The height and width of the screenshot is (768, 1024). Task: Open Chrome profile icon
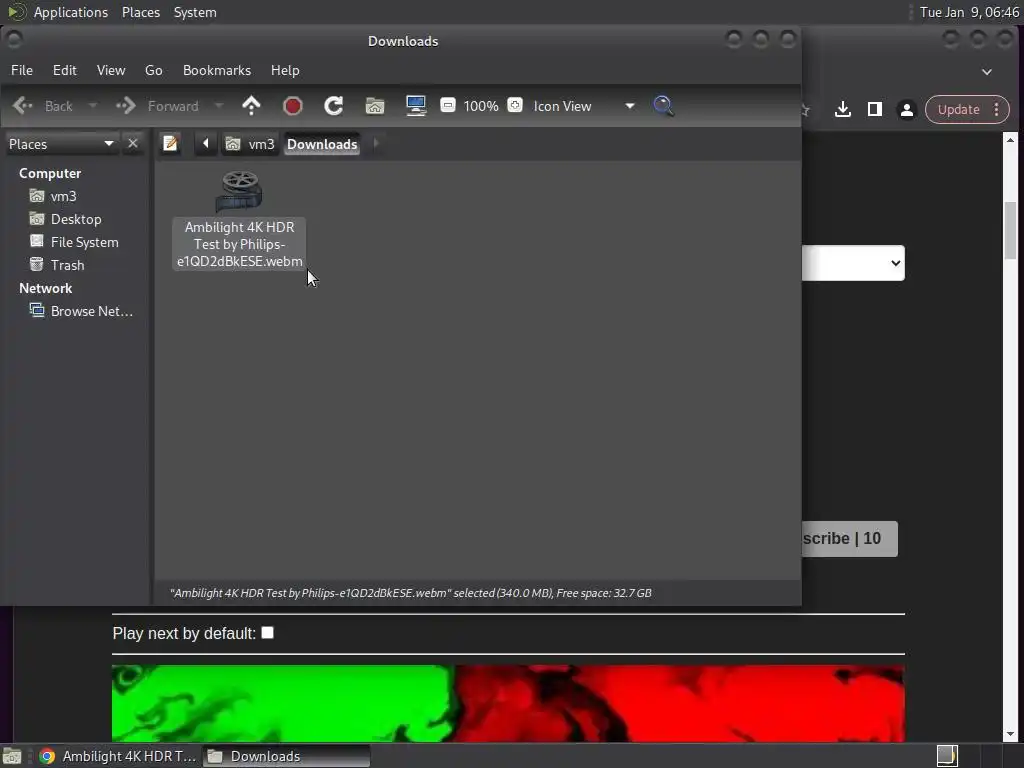[x=906, y=109]
